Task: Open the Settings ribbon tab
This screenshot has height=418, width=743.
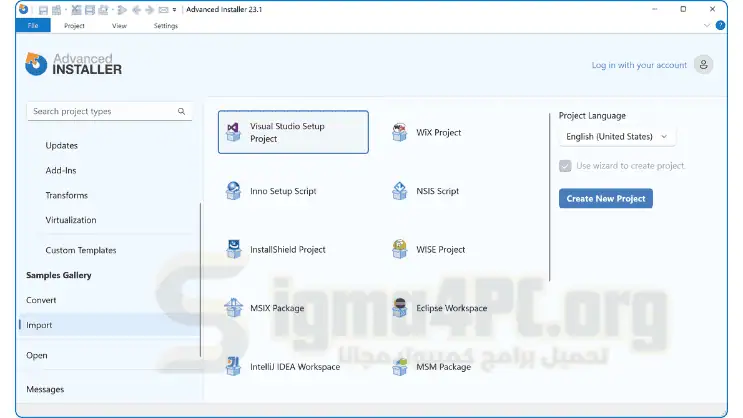Action: pos(166,26)
